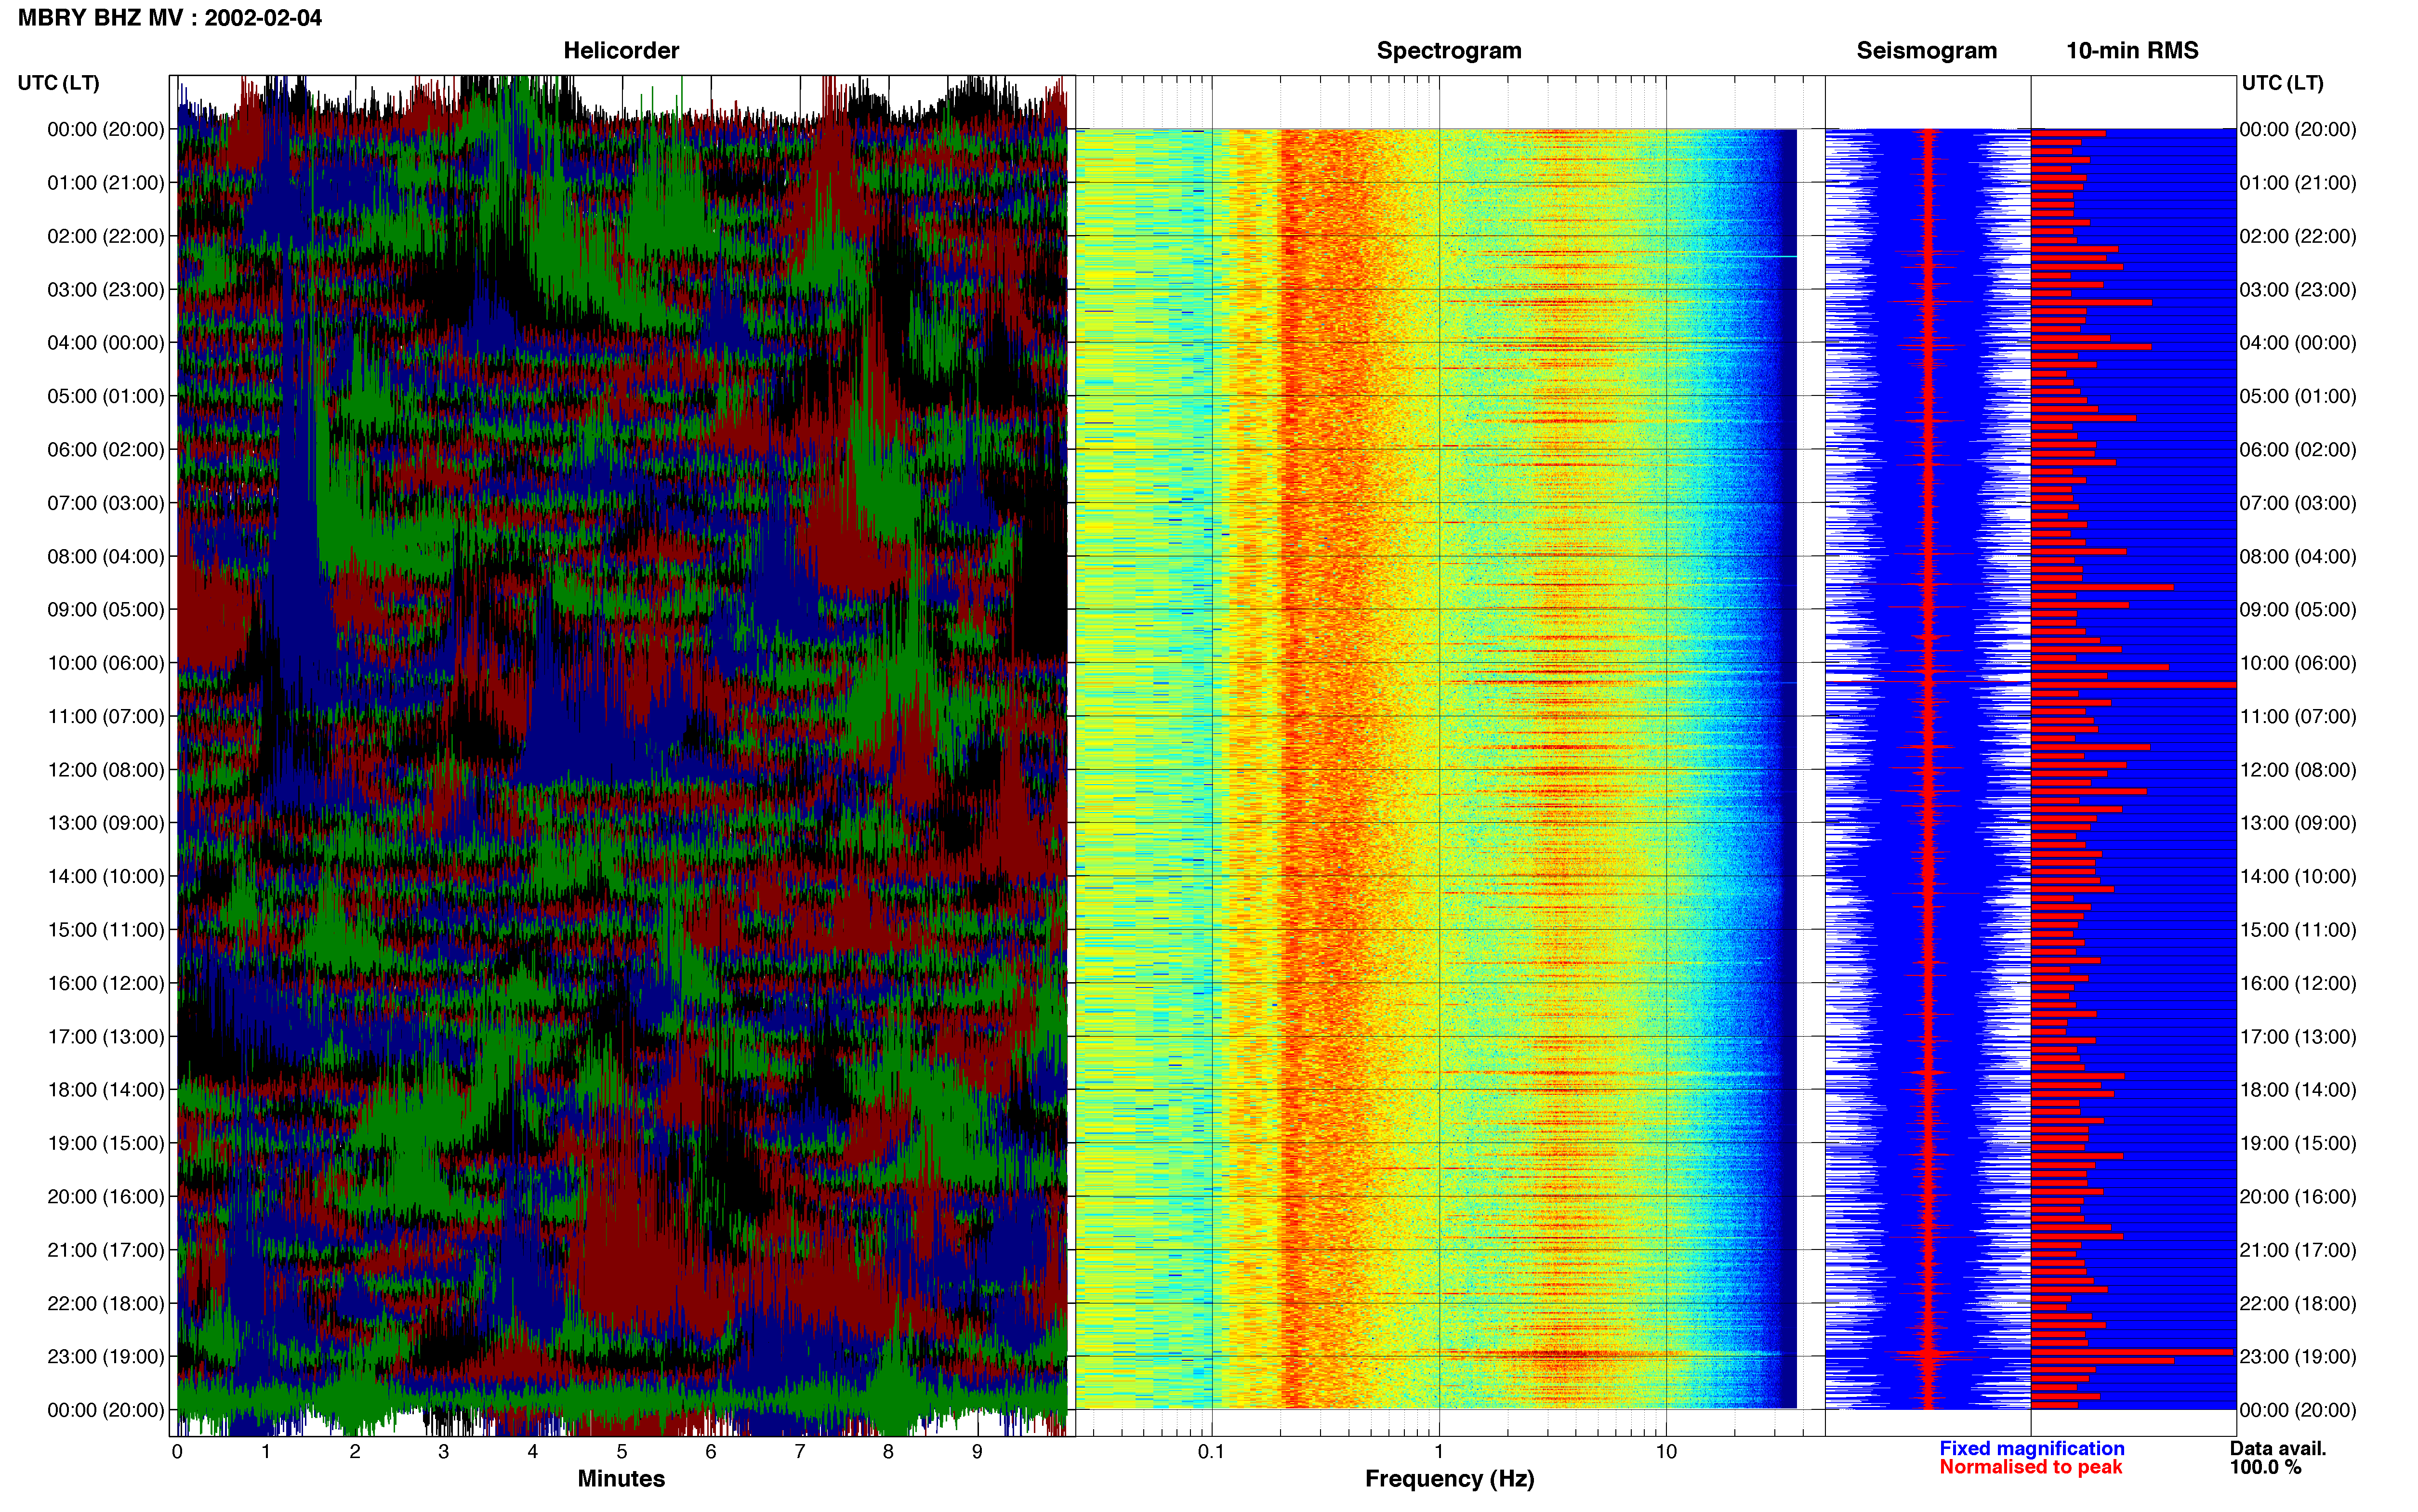Click tick label 0 on the Minutes axis
This screenshot has height=1512, width=2418.
click(177, 1452)
